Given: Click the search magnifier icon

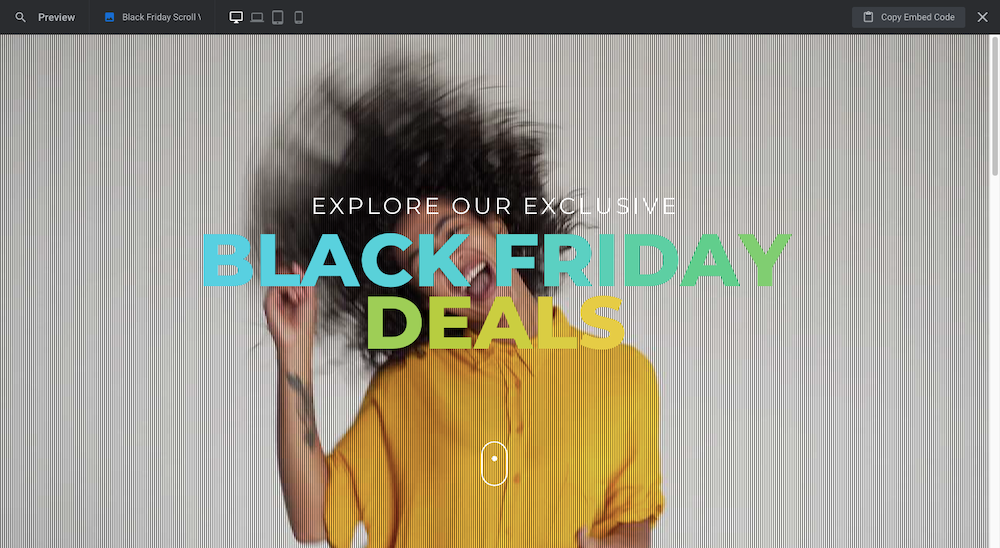Looking at the screenshot, I should pos(20,17).
